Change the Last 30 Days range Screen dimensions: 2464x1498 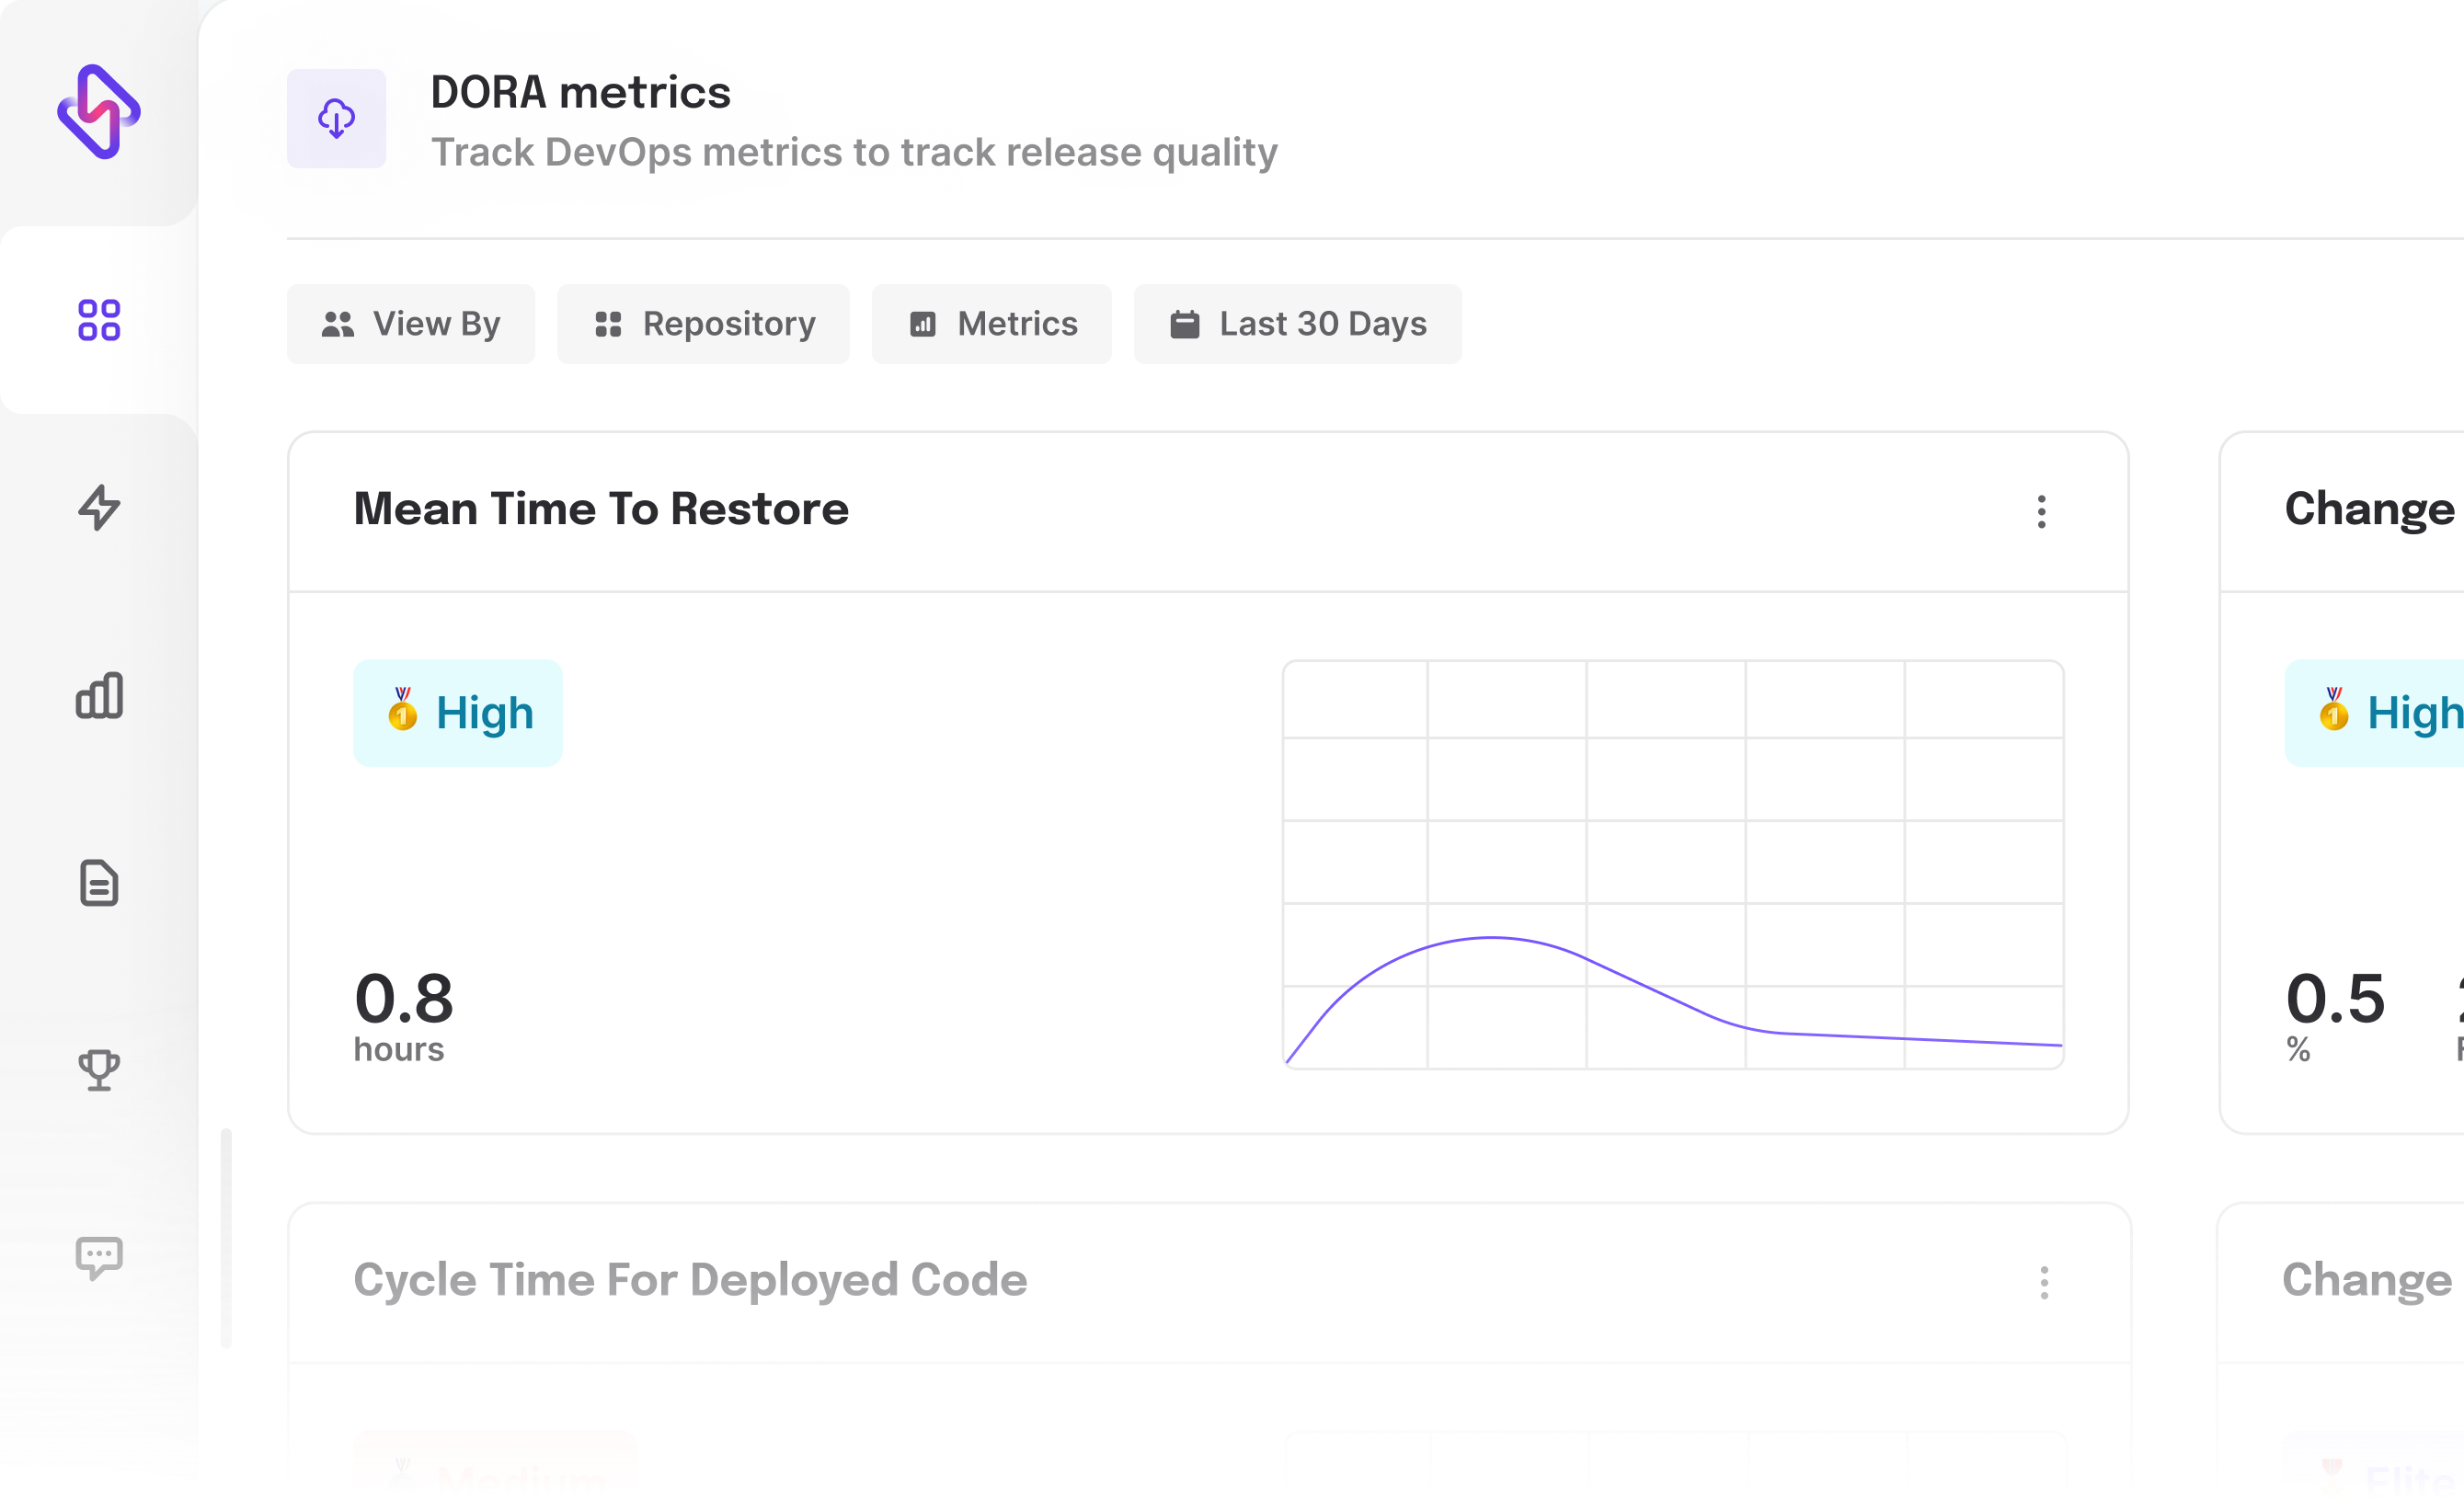pyautogui.click(x=1297, y=324)
